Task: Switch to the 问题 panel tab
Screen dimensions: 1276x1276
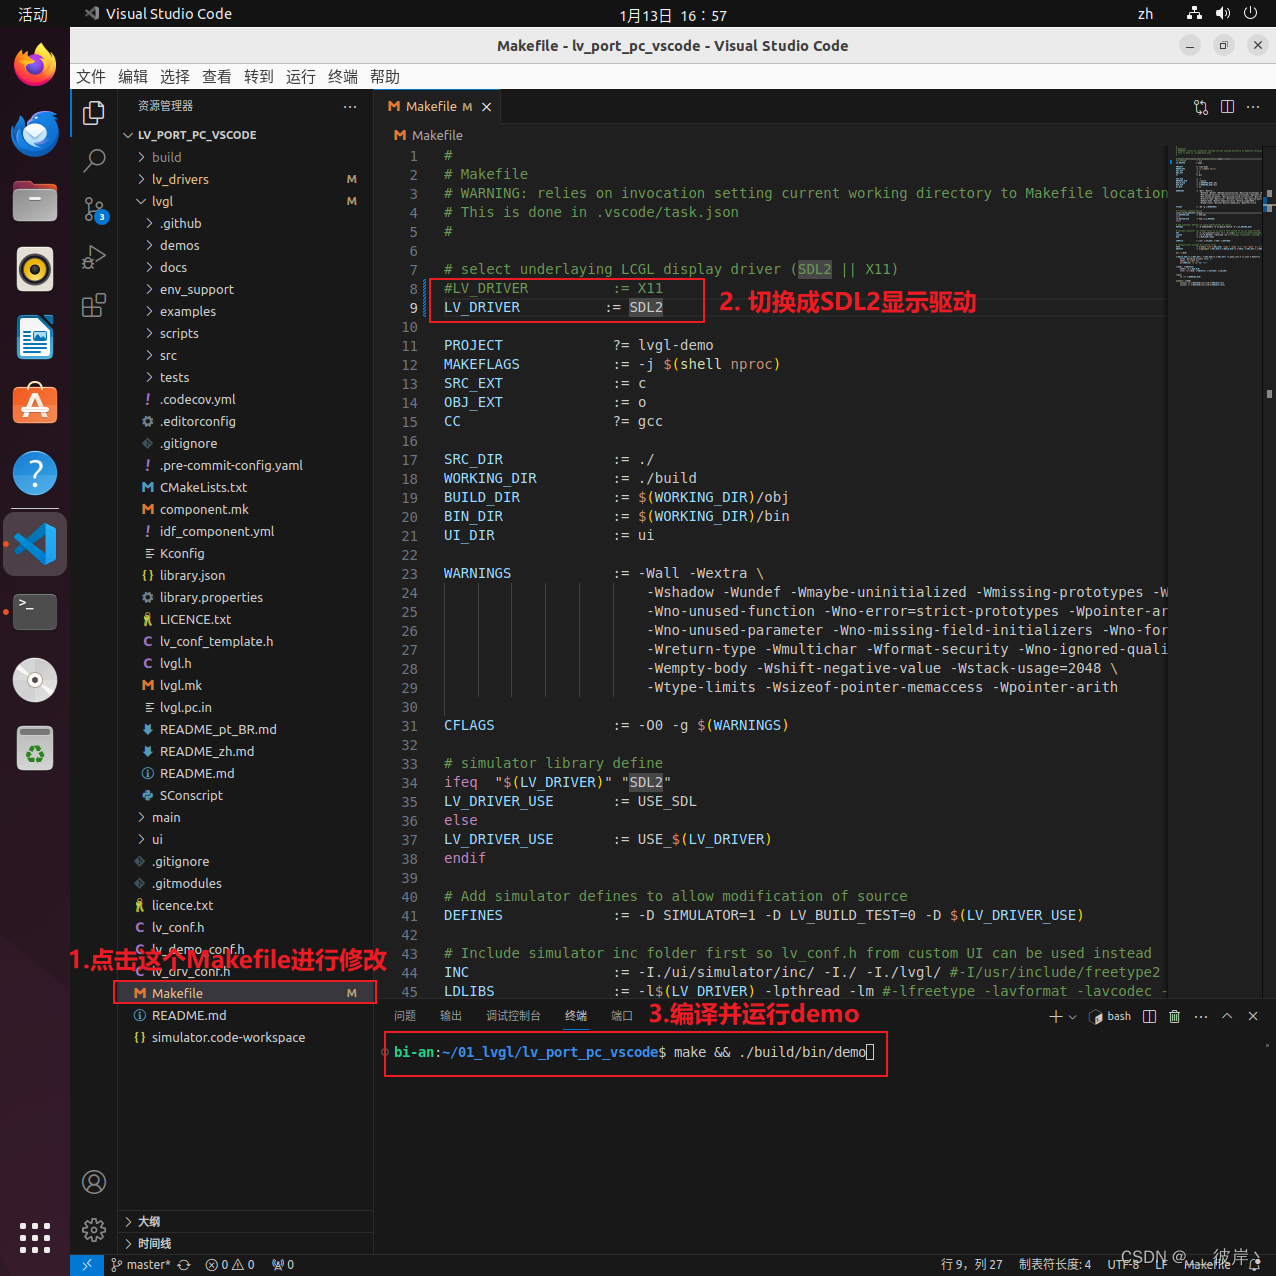Action: click(405, 1016)
